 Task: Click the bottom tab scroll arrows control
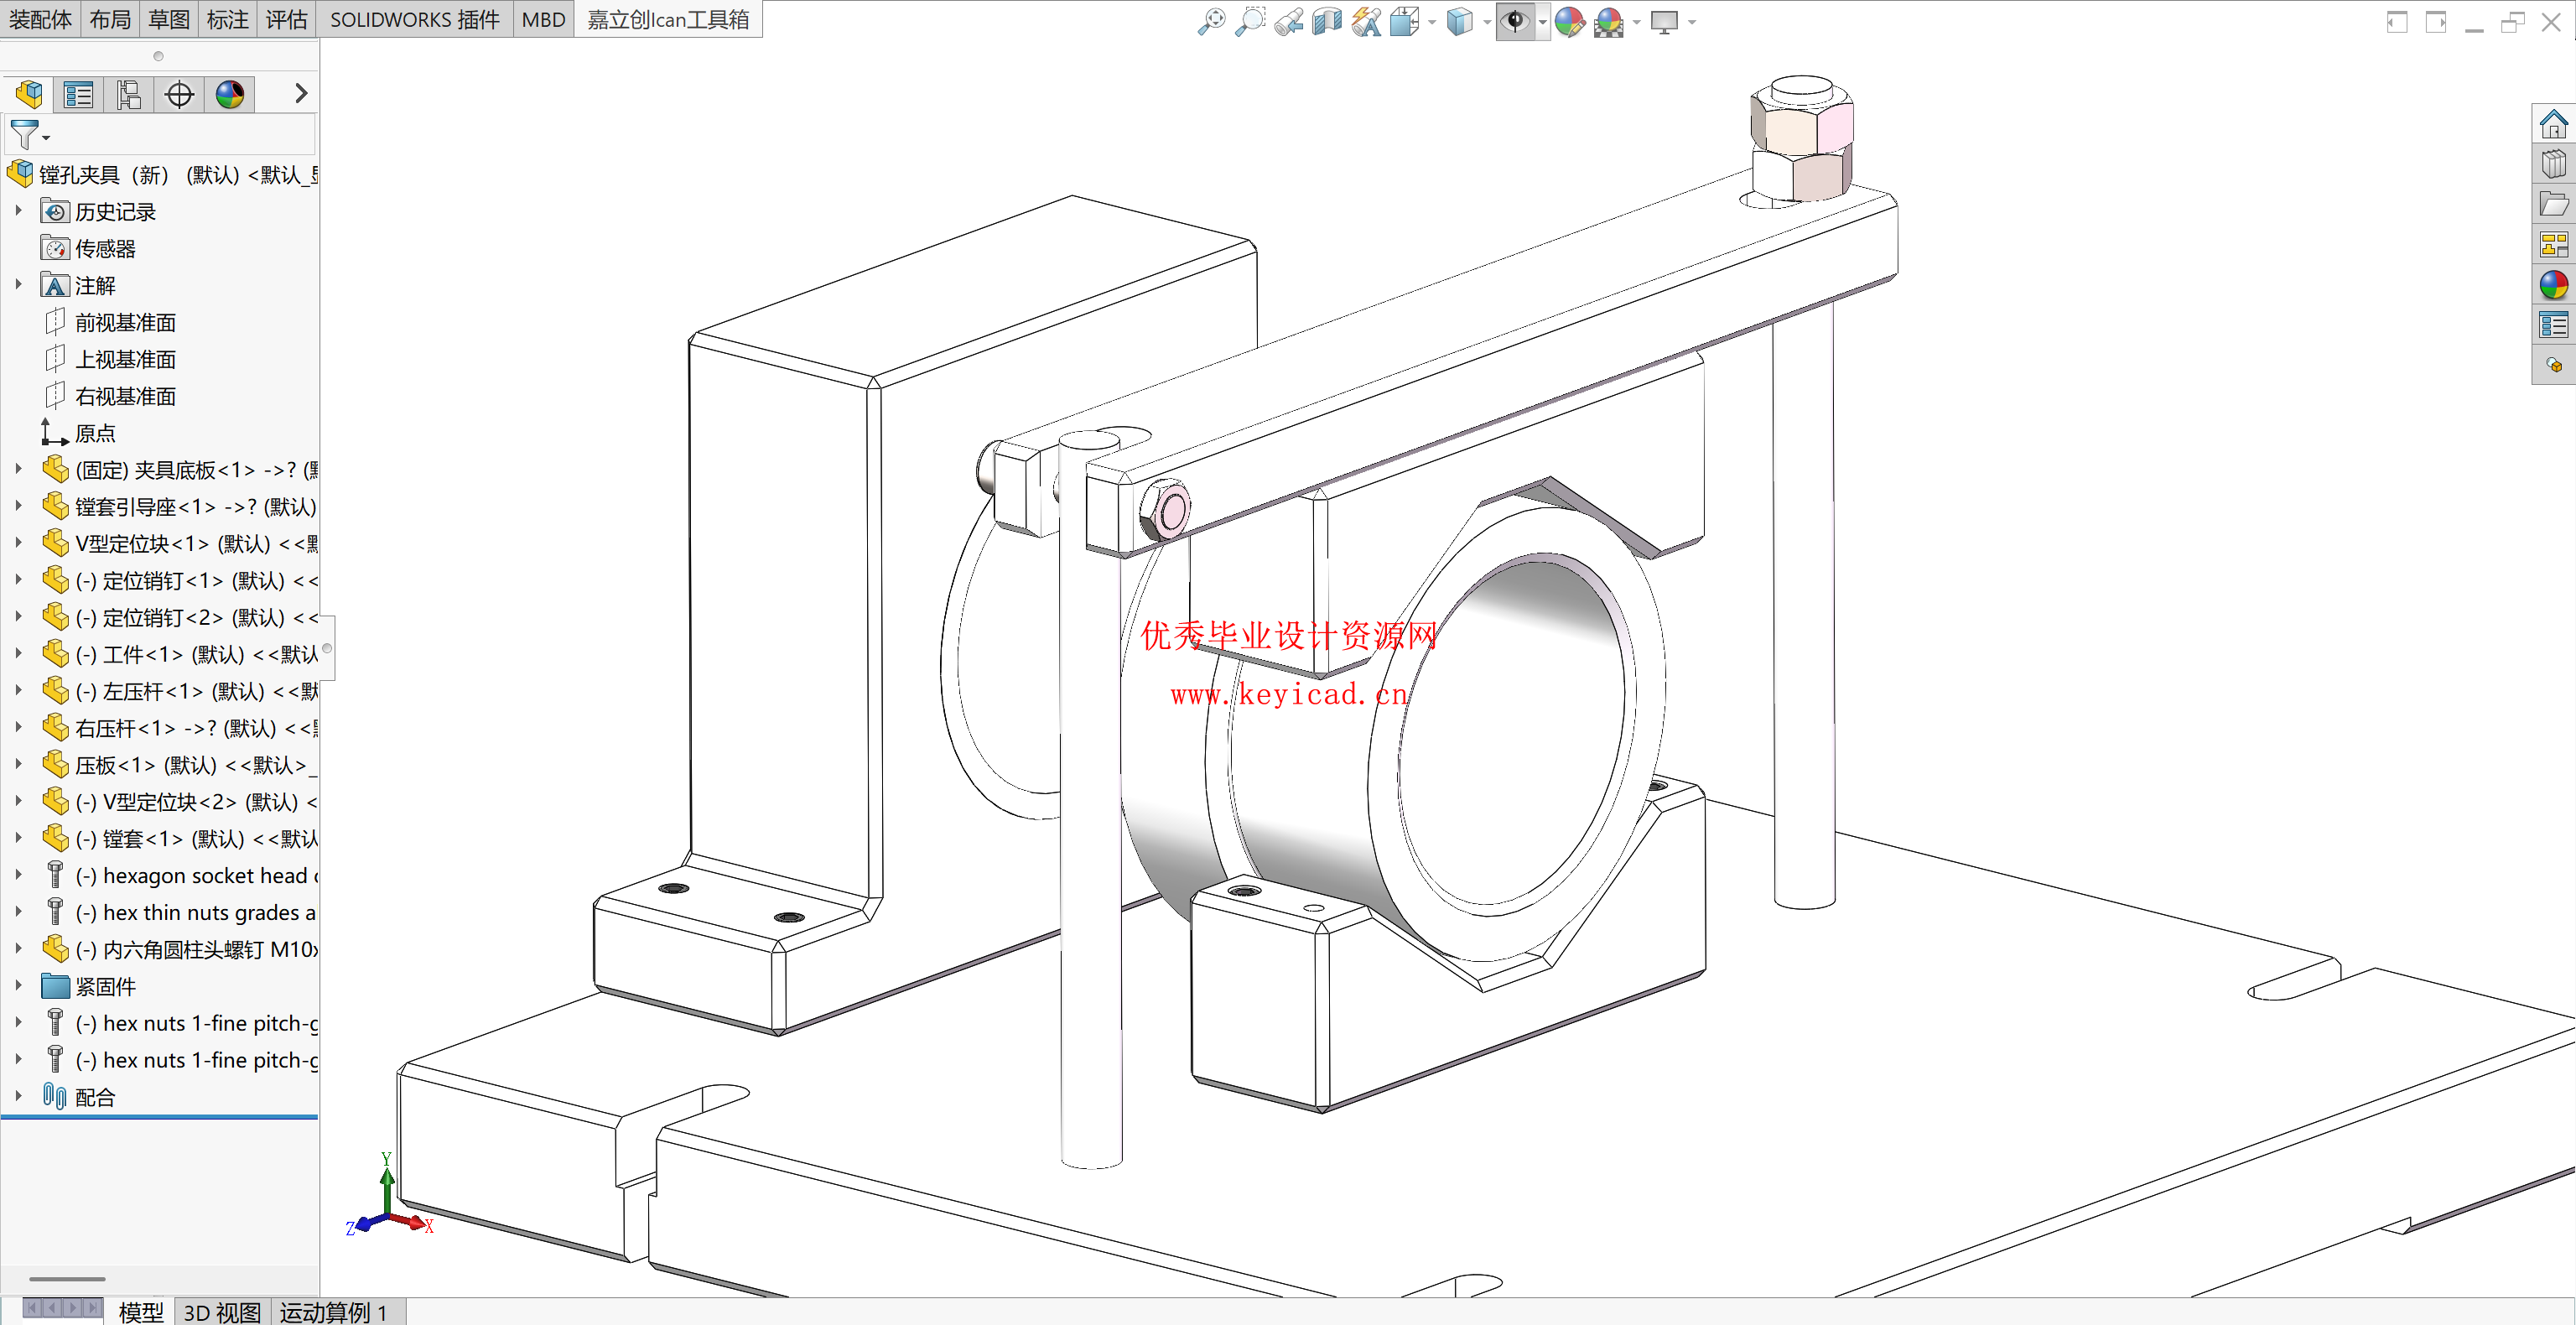pos(62,1307)
